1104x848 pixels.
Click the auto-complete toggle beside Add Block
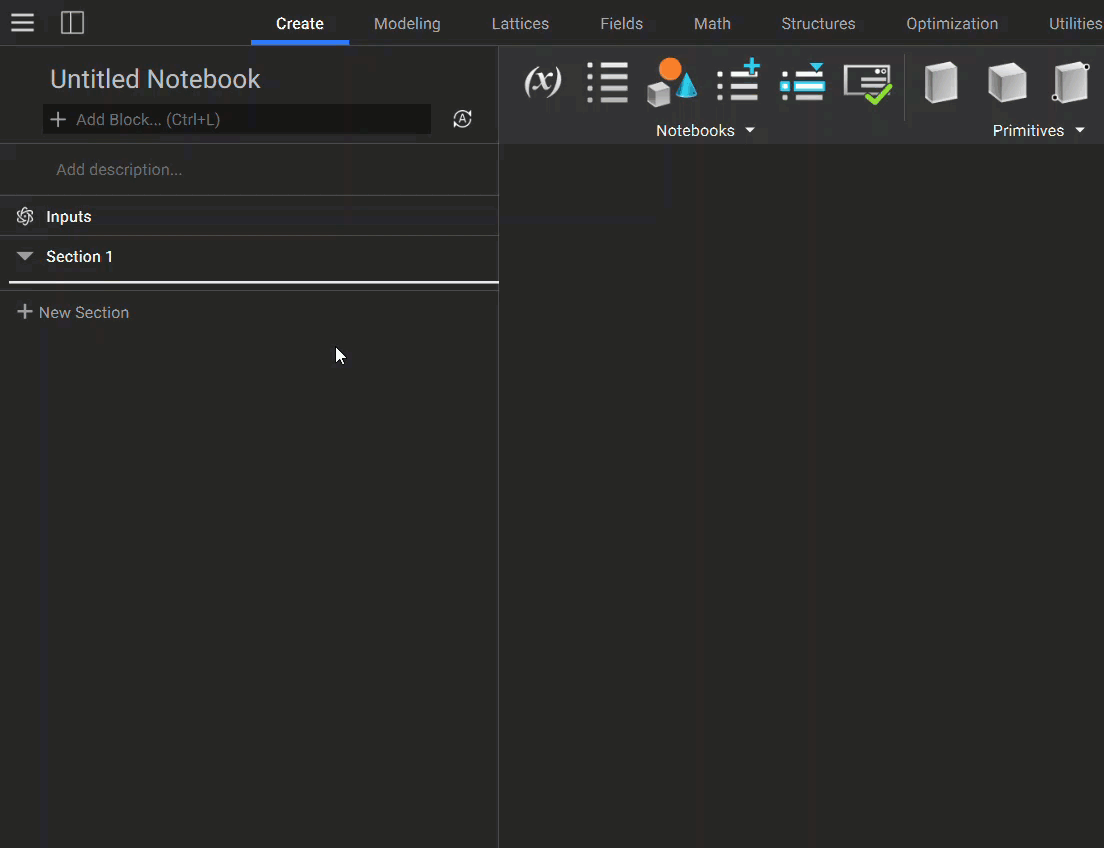[462, 118]
